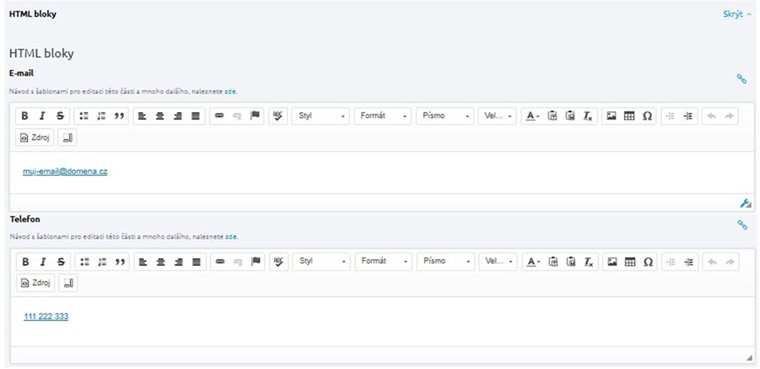Click chain link icon beside Telefon heading
760x369 pixels.
coord(742,225)
